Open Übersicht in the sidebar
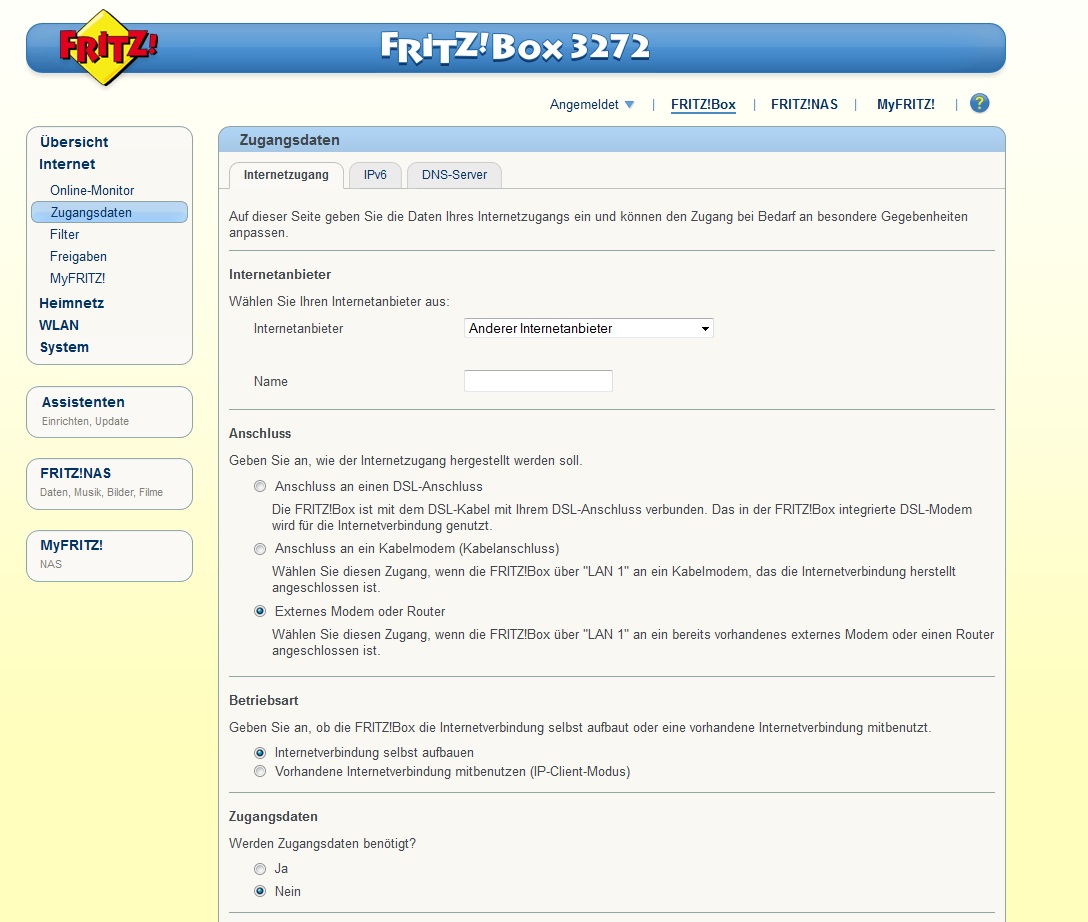 [74, 142]
